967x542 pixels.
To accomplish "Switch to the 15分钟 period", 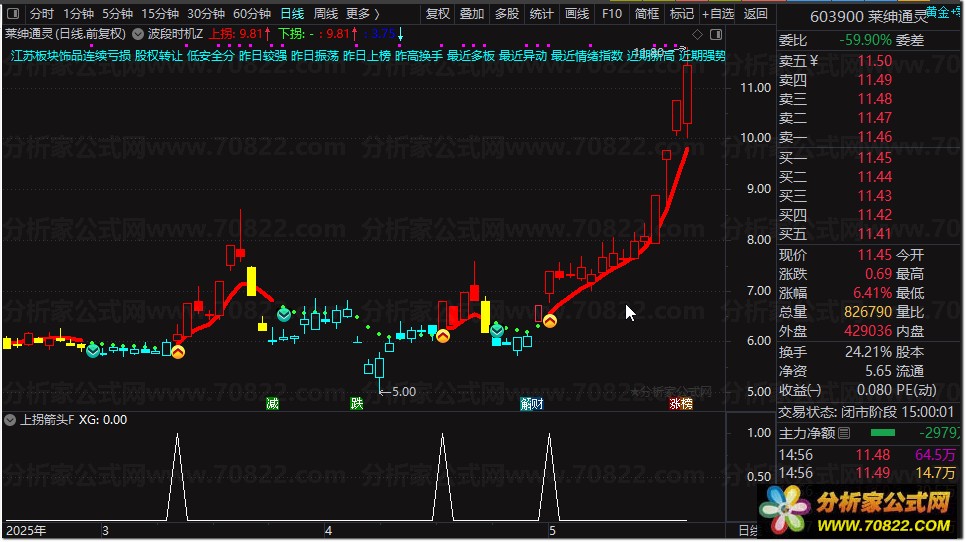I will pyautogui.click(x=160, y=14).
